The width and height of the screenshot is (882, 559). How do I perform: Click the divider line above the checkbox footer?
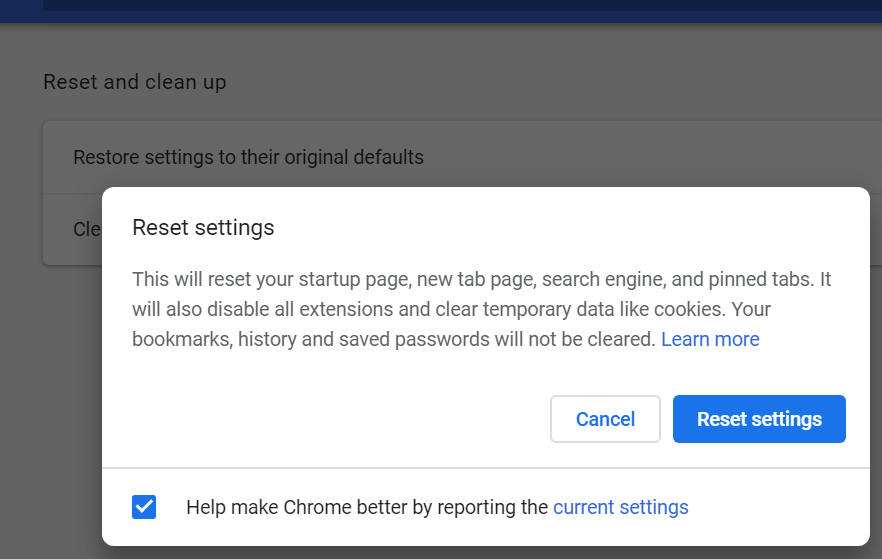486,468
